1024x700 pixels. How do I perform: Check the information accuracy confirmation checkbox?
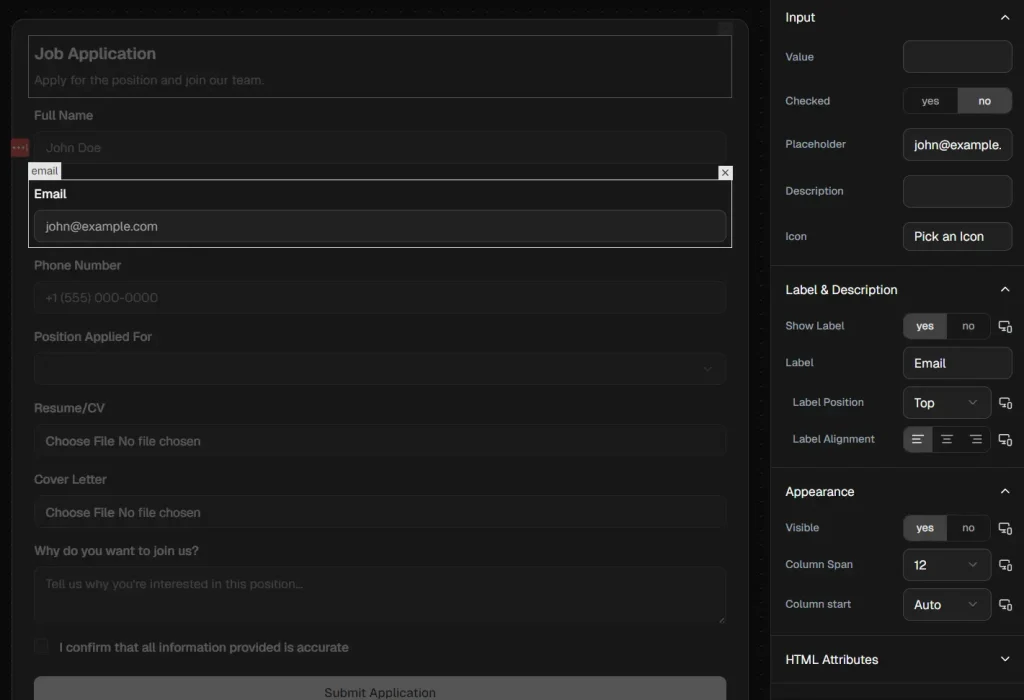41,645
